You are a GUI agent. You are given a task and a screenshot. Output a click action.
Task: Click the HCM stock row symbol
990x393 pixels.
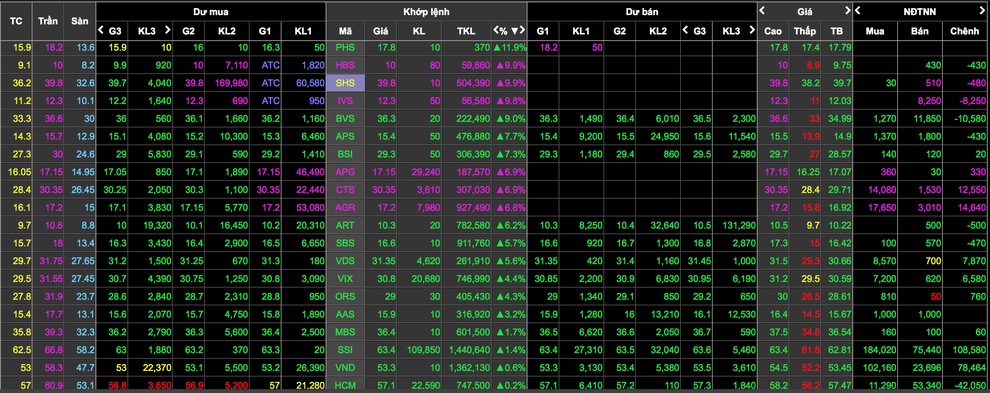(345, 384)
